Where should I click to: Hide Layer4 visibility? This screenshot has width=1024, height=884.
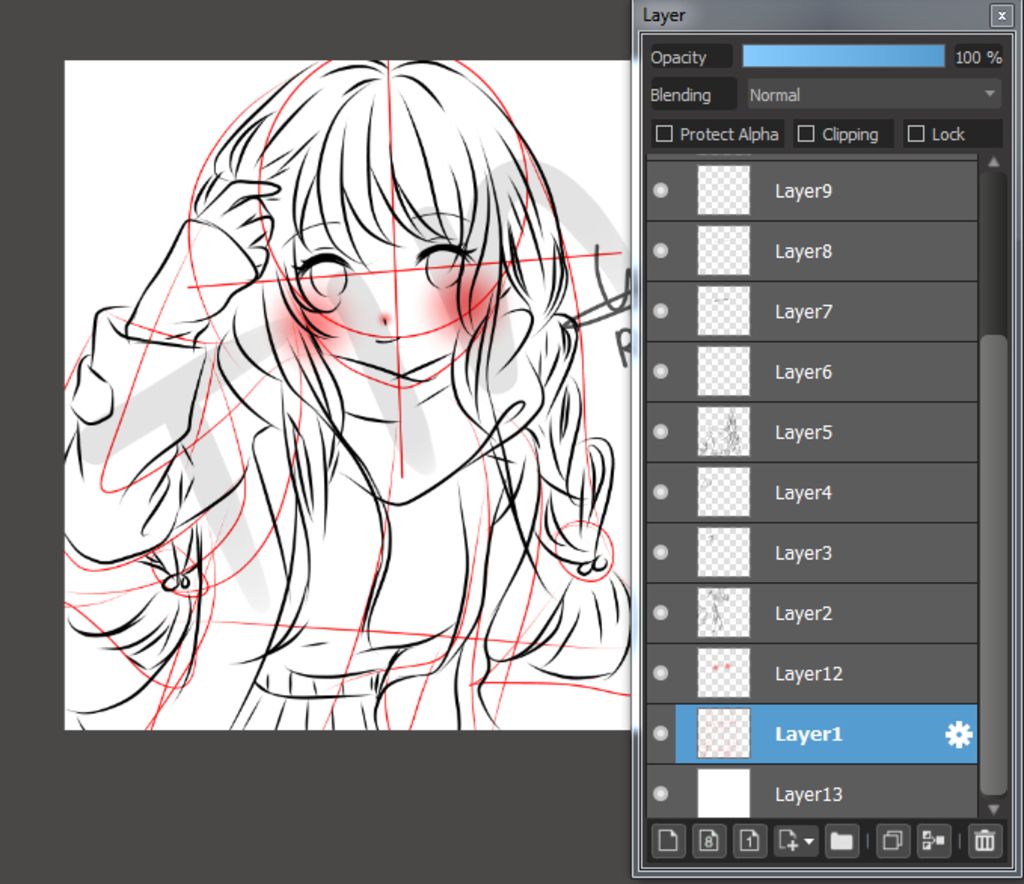coord(661,492)
